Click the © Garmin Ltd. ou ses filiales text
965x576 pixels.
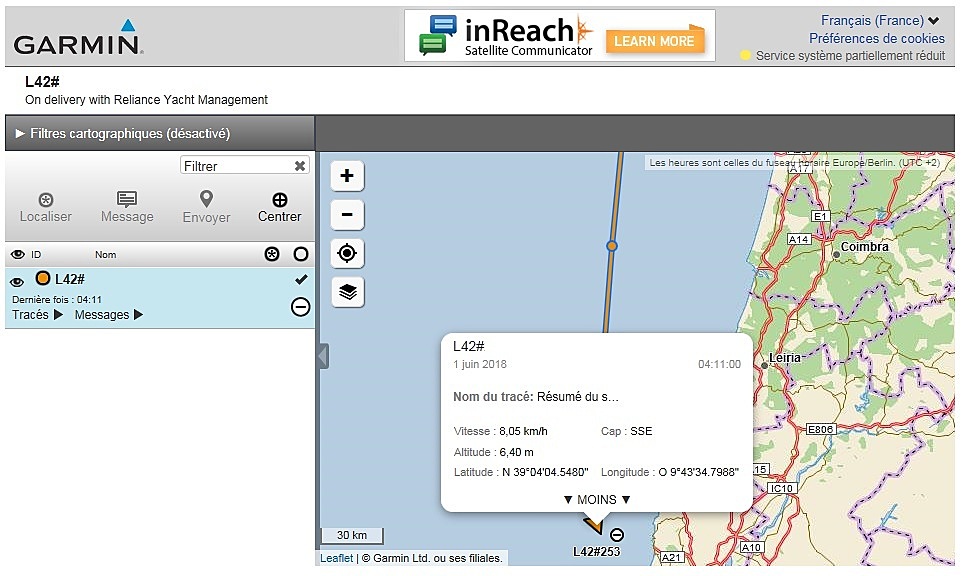[432, 558]
